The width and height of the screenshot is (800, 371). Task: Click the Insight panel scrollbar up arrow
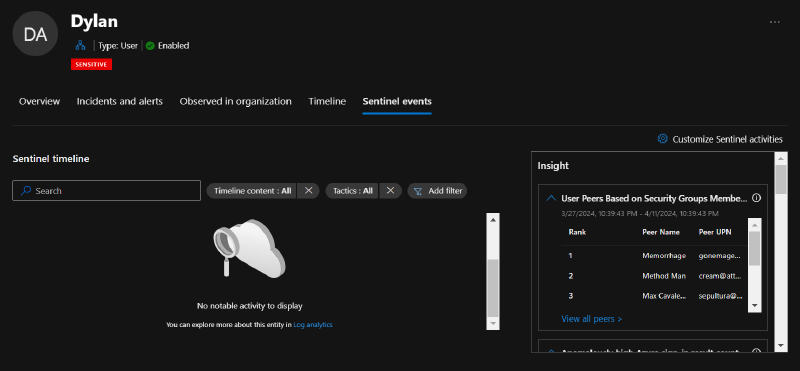pos(780,158)
